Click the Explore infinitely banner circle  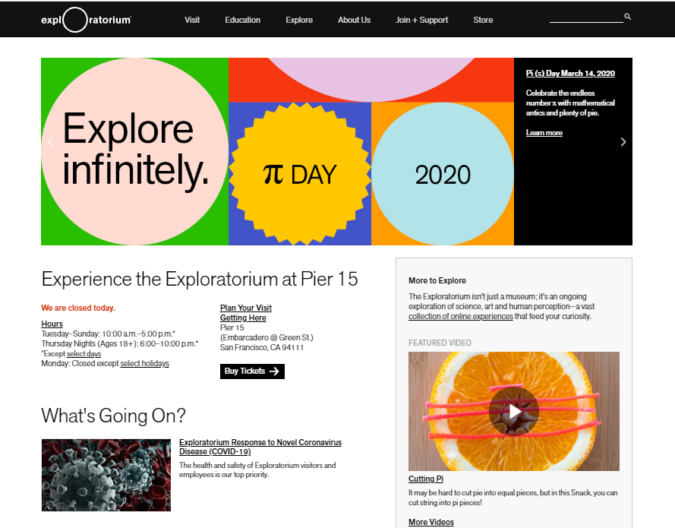tap(135, 151)
